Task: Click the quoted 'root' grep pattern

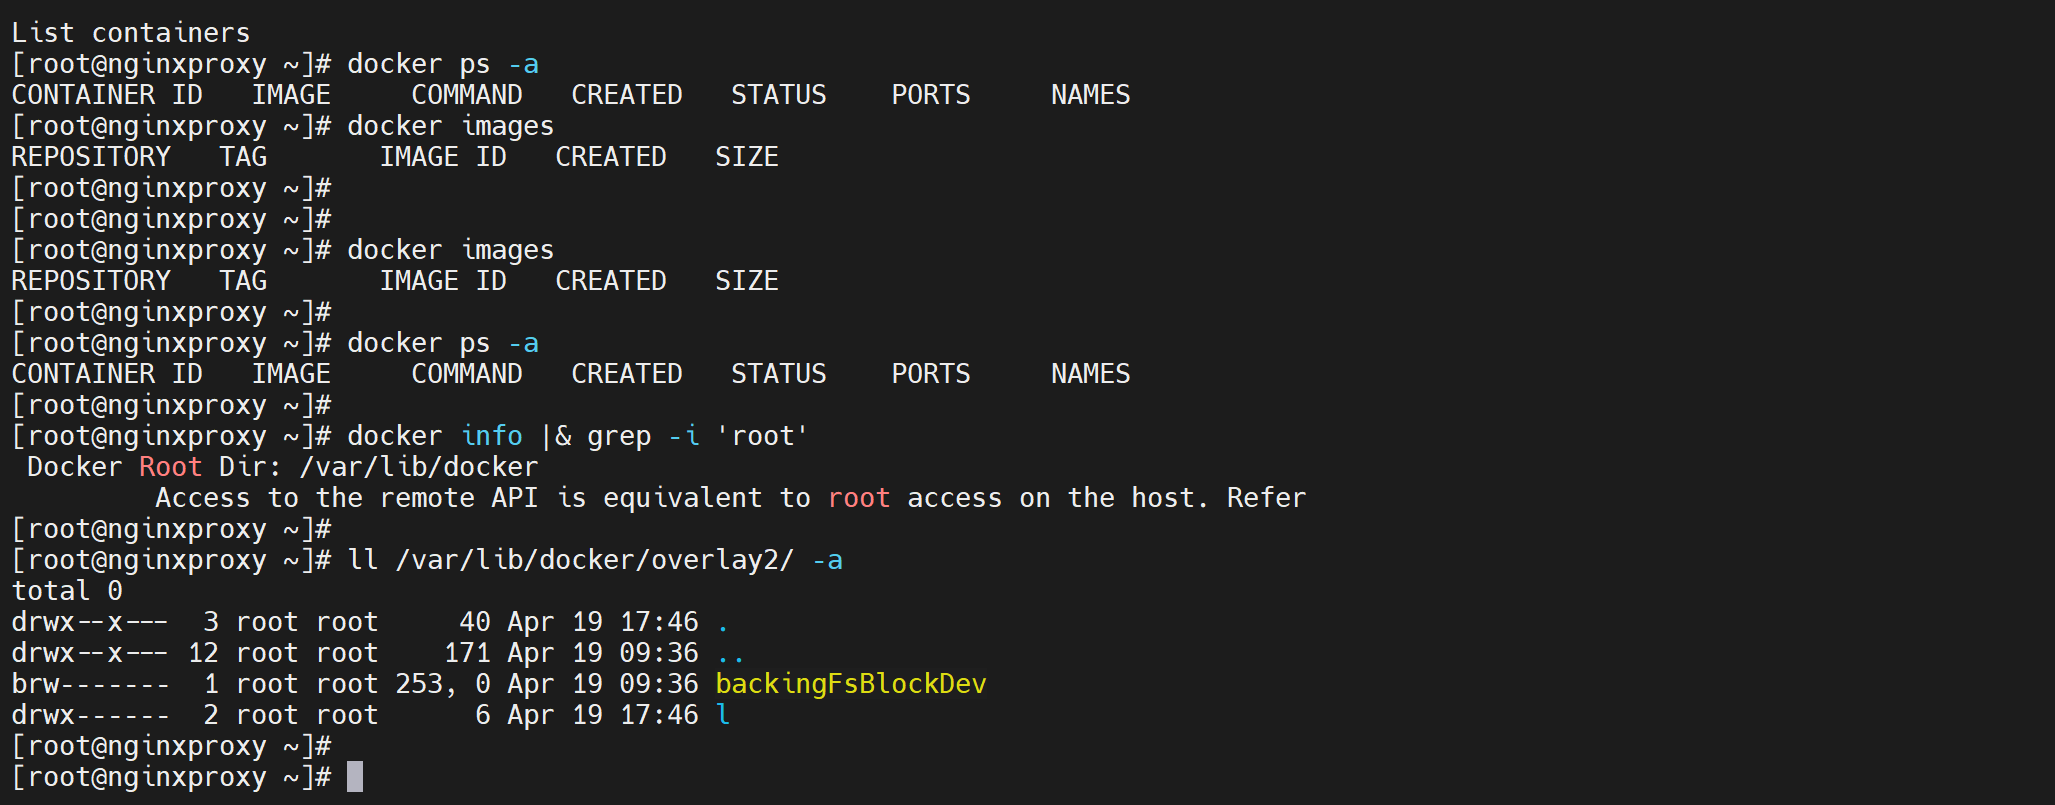Action: pyautogui.click(x=762, y=436)
